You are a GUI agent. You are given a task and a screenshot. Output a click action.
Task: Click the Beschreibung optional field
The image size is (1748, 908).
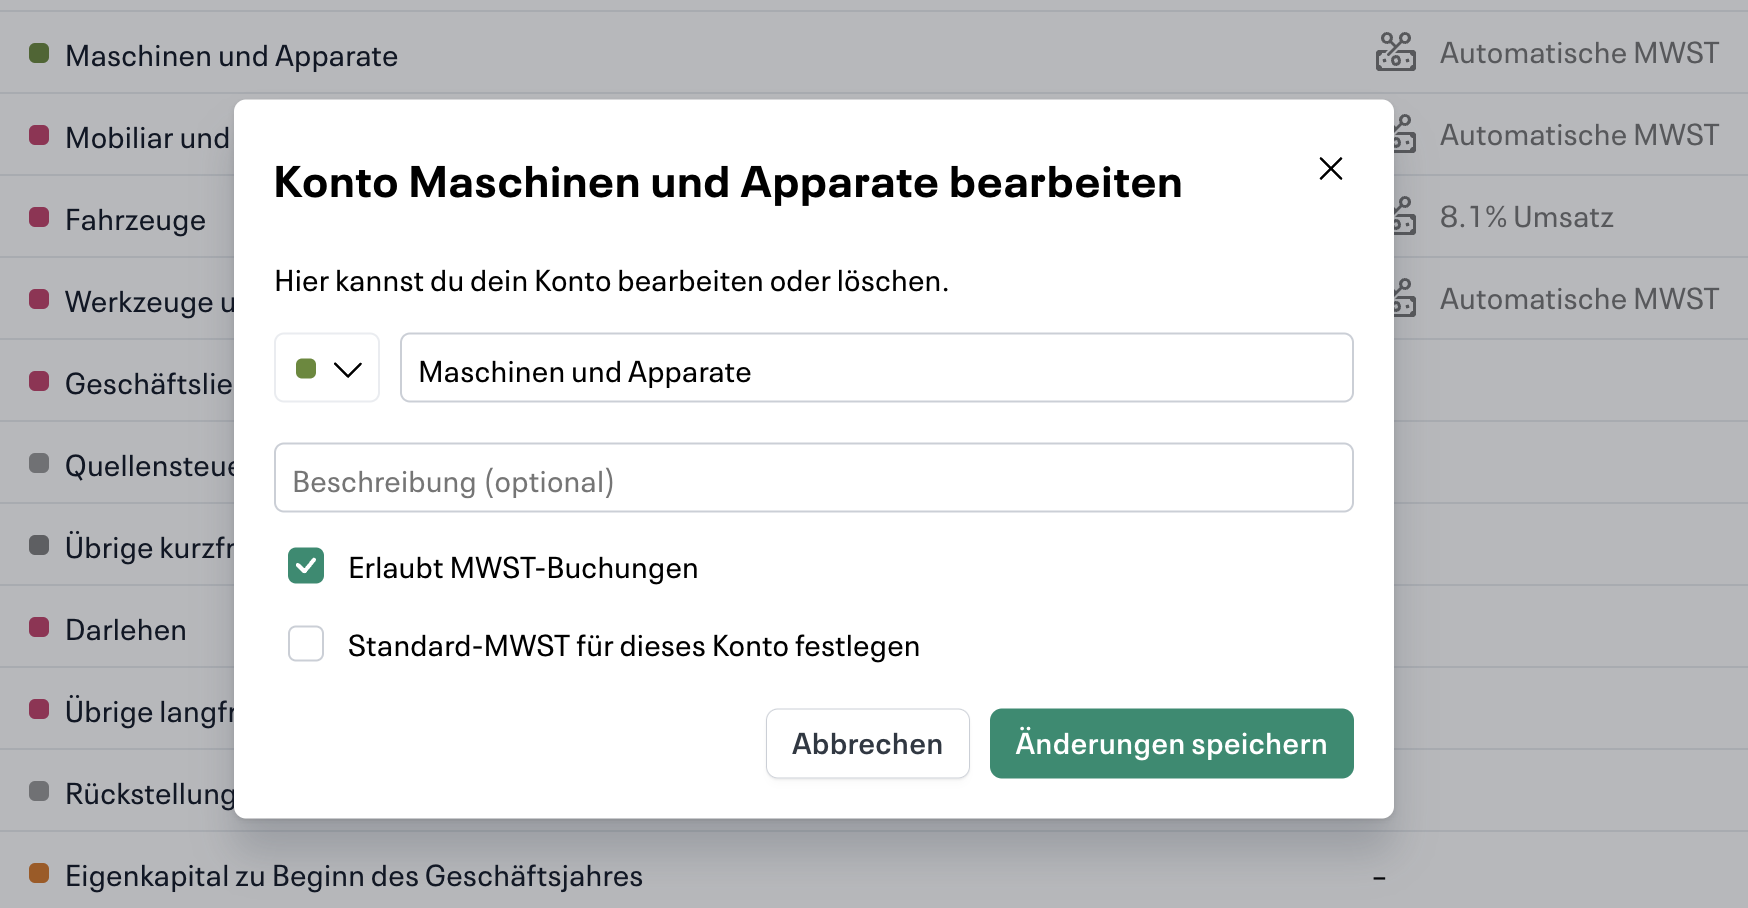814,478
